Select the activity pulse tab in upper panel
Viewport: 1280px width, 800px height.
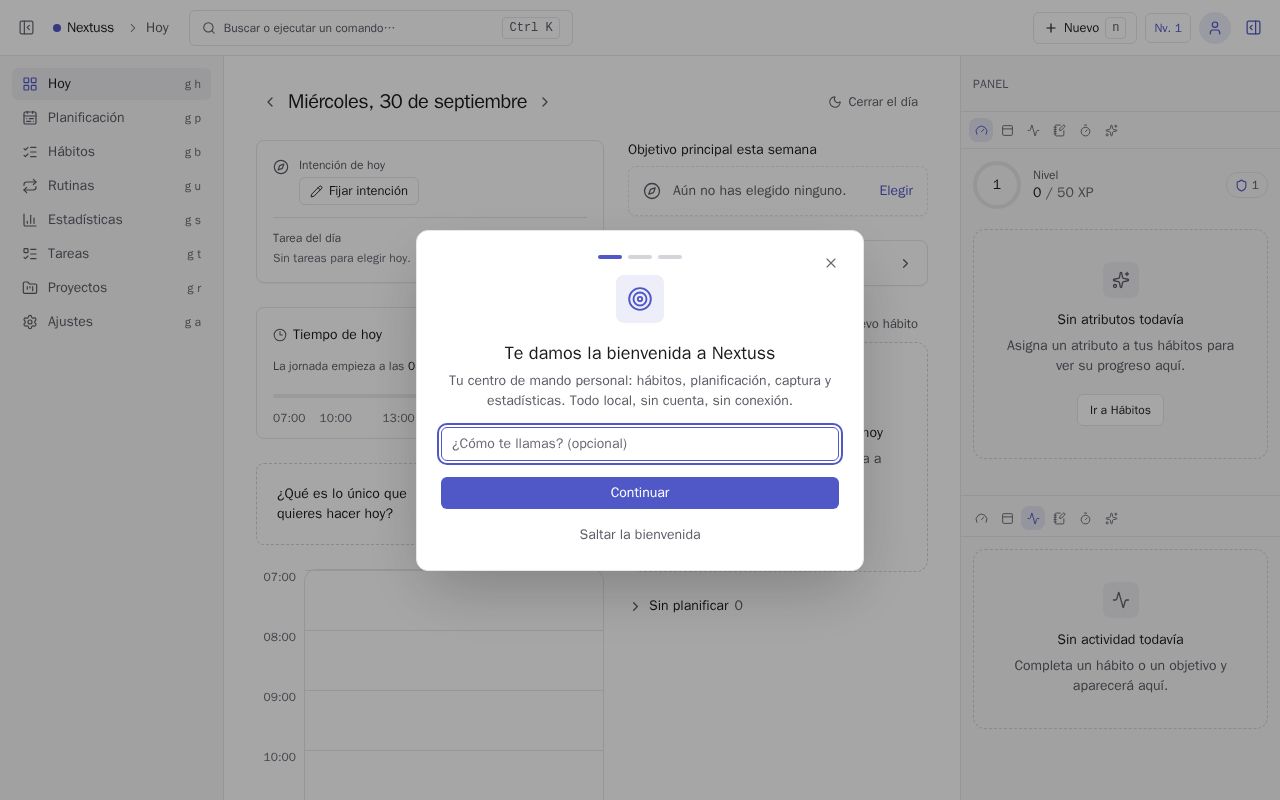(1033, 130)
